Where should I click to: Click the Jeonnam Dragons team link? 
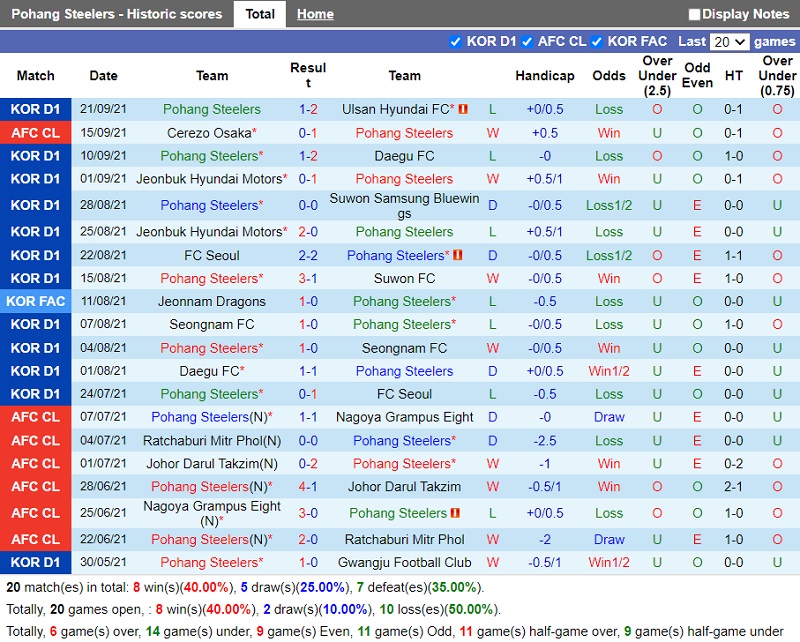(x=211, y=301)
